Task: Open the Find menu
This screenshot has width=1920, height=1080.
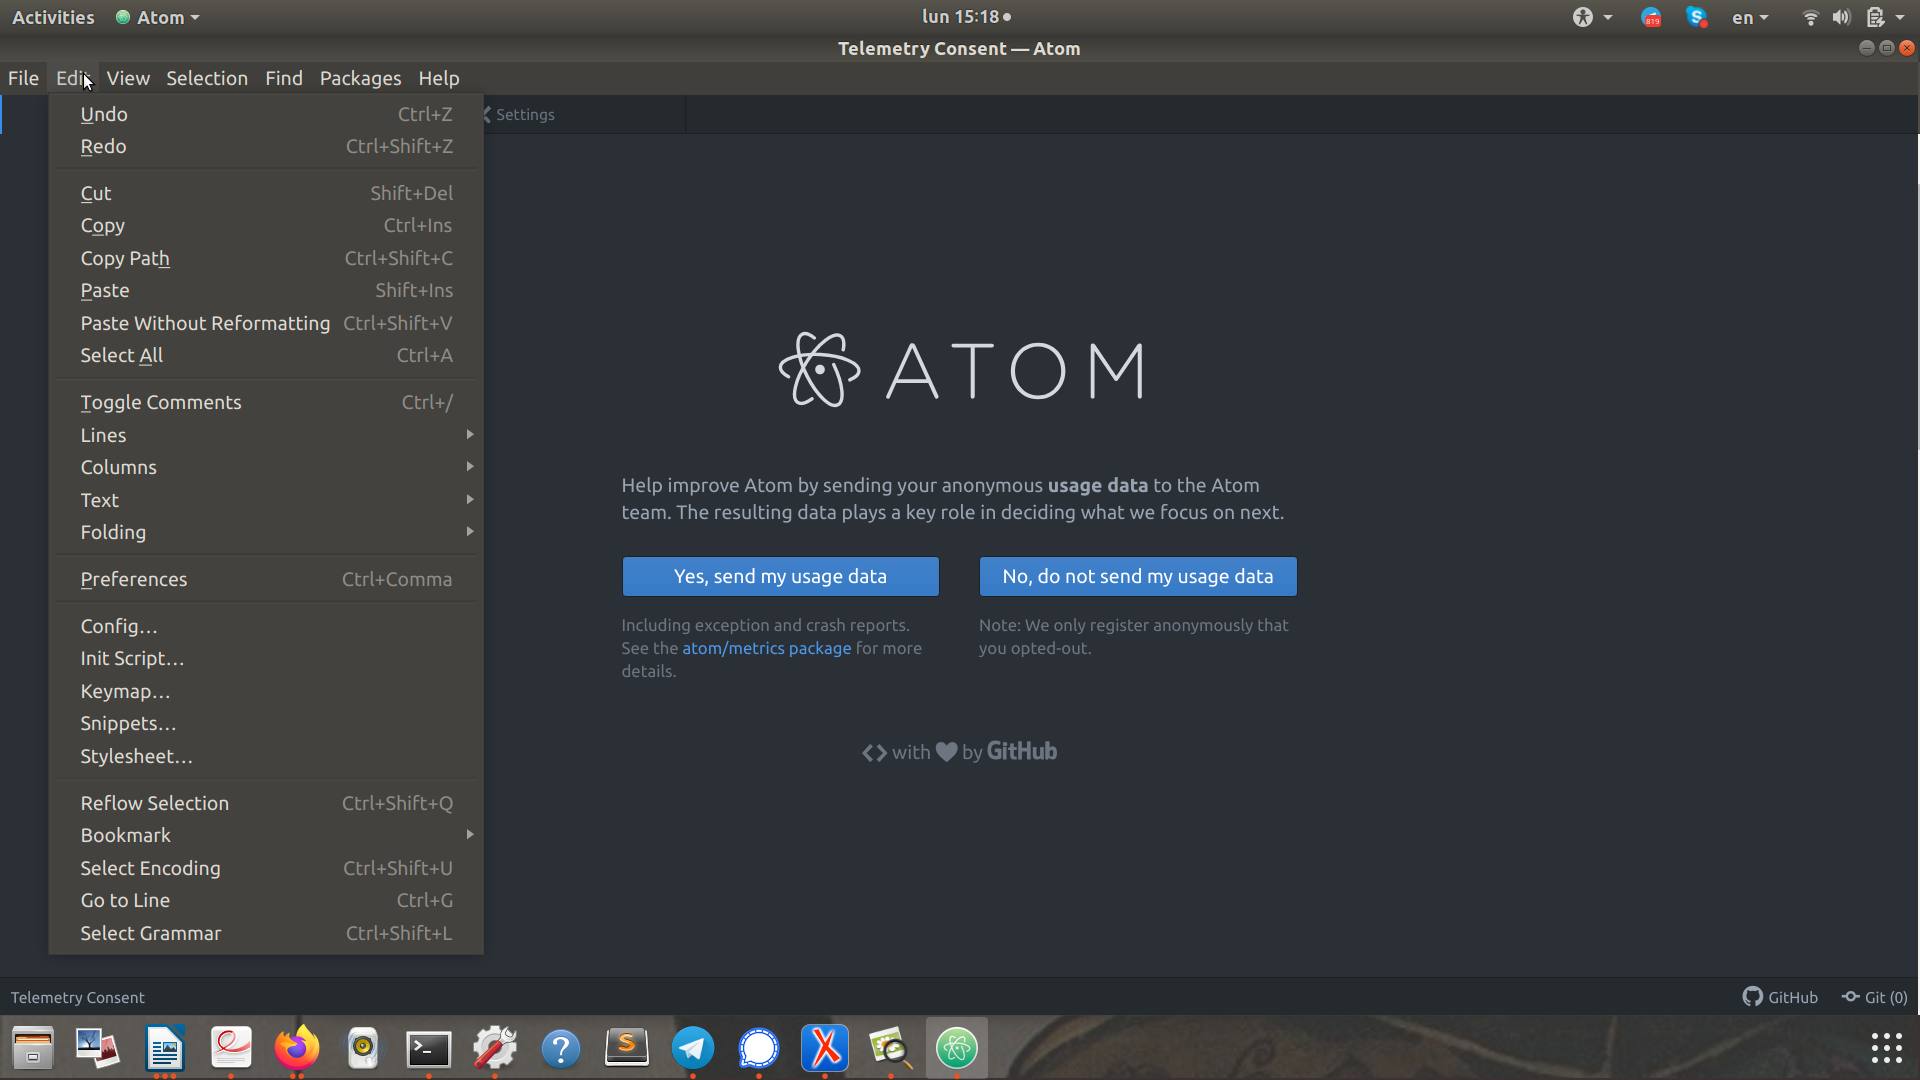Action: [x=284, y=78]
